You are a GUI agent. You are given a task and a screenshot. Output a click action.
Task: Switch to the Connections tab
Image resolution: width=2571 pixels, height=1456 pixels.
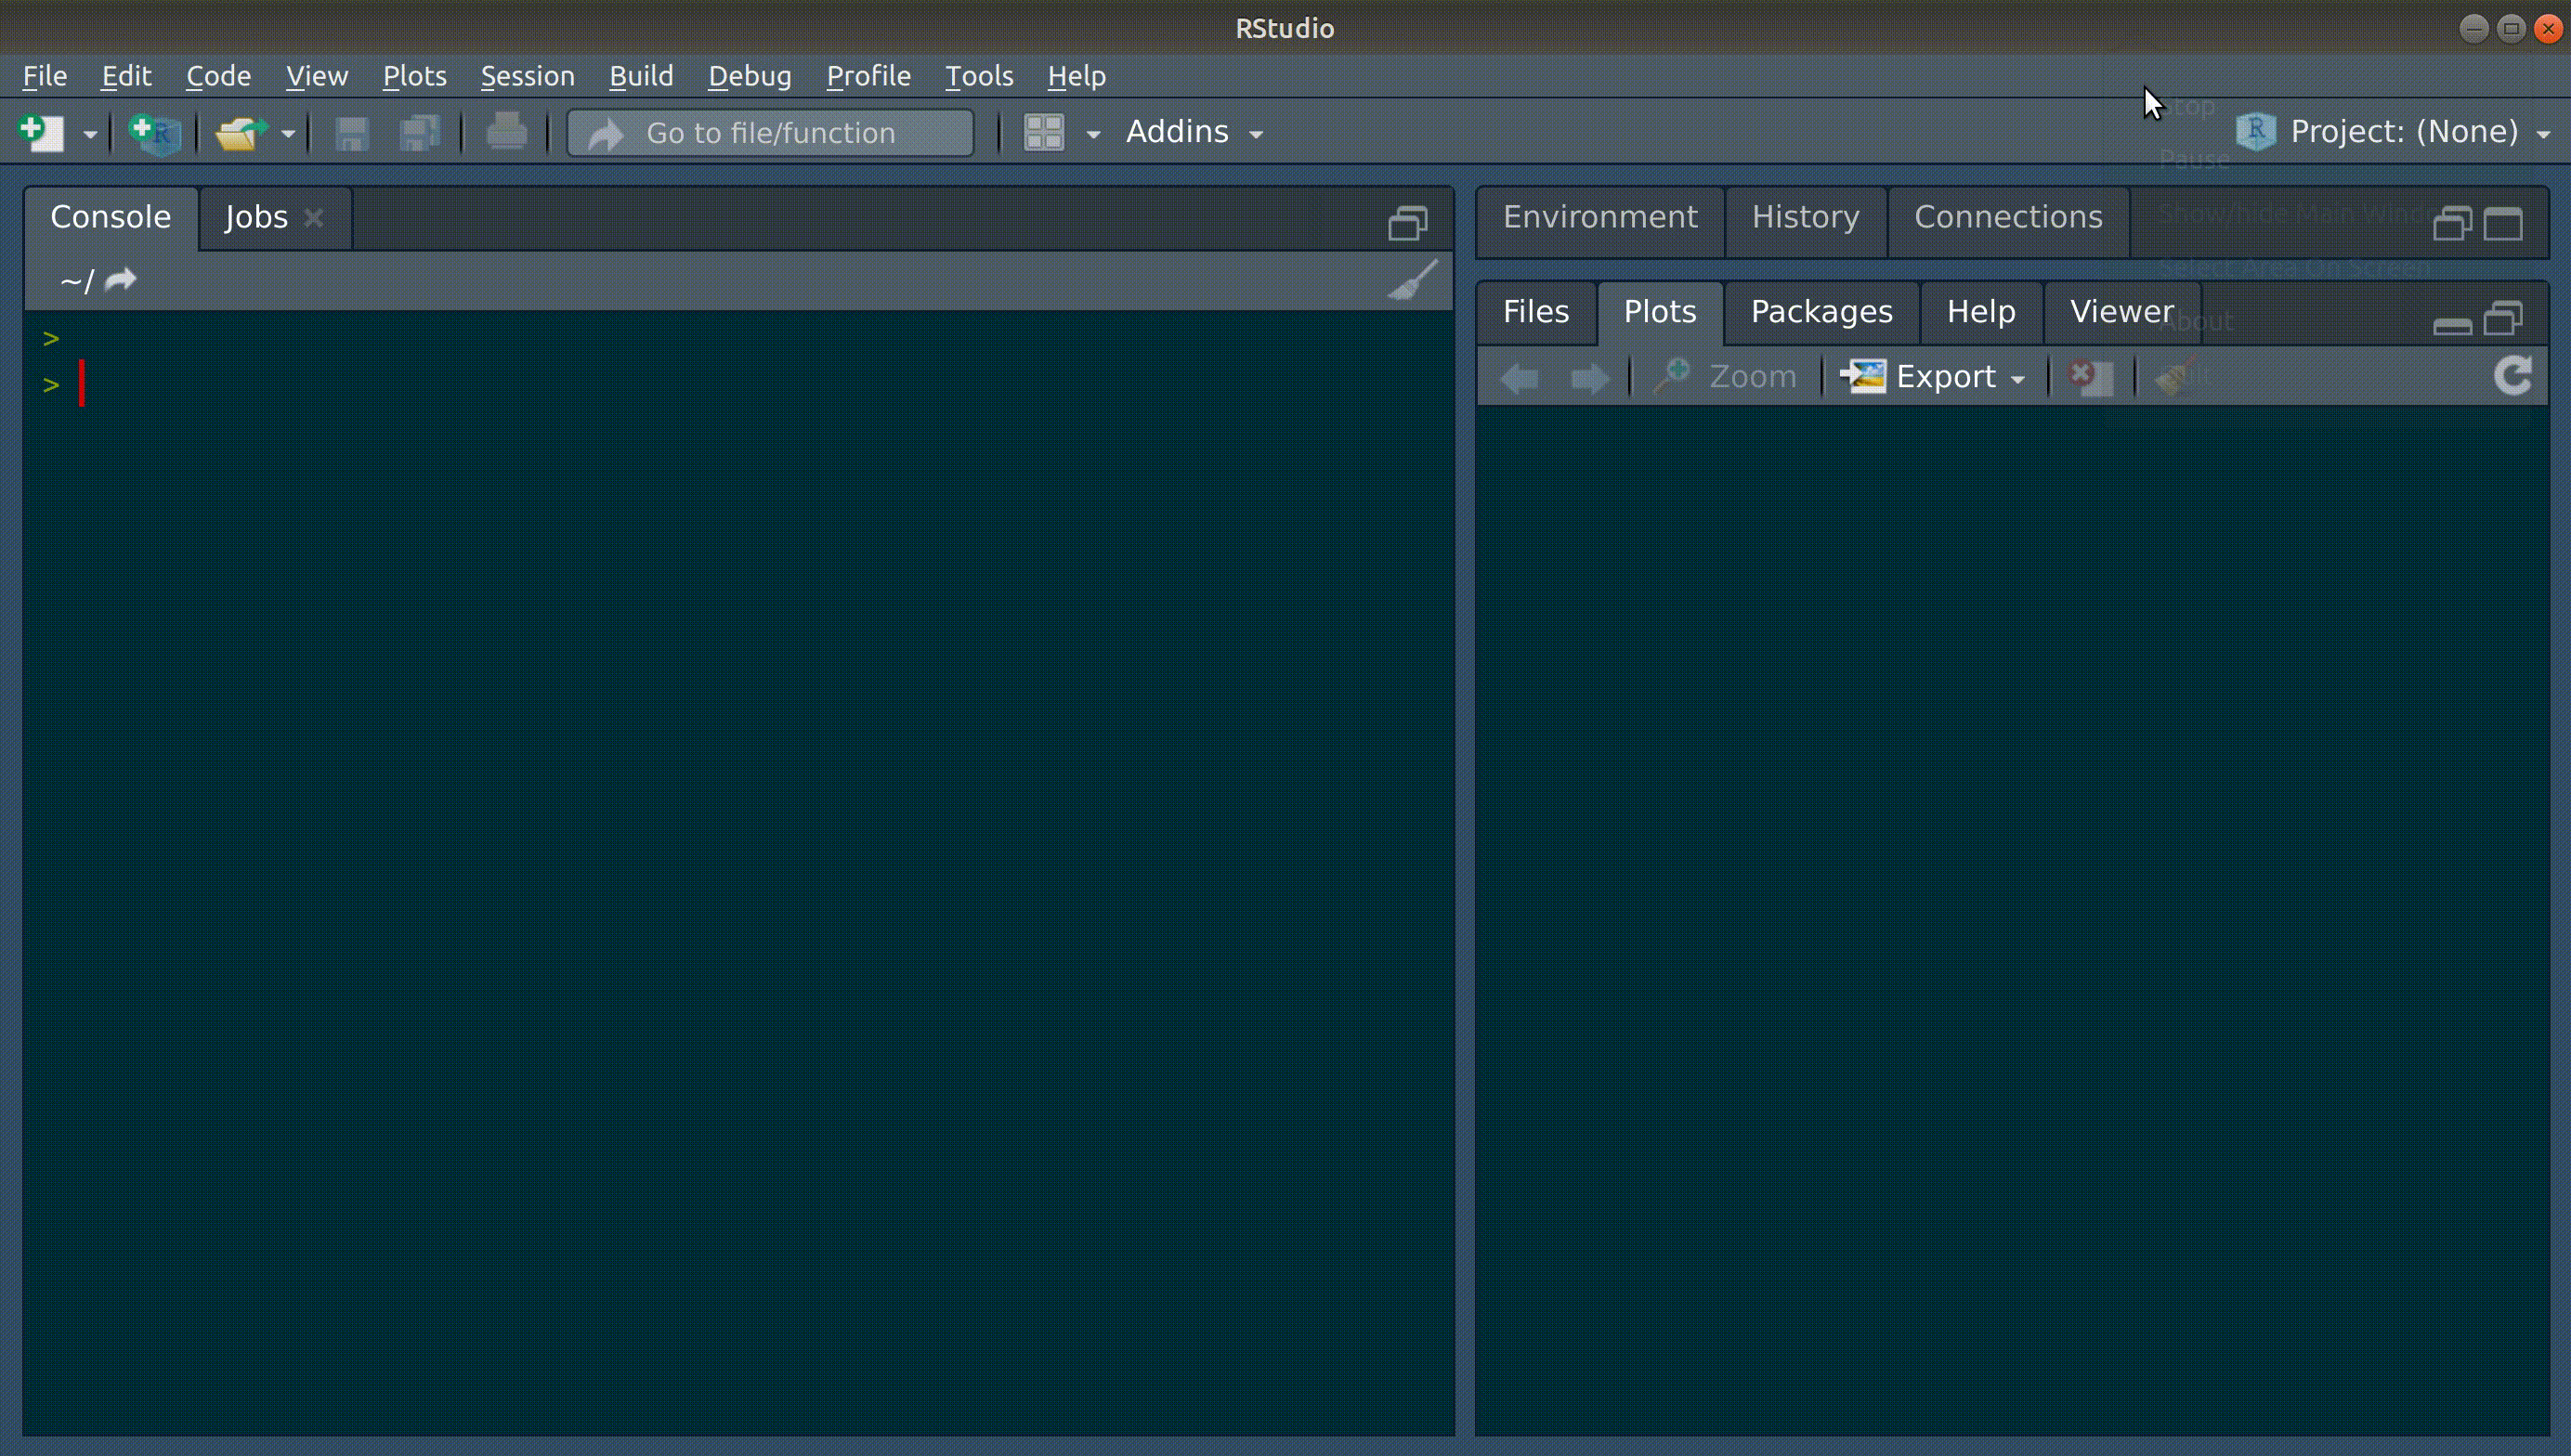tap(2008, 218)
